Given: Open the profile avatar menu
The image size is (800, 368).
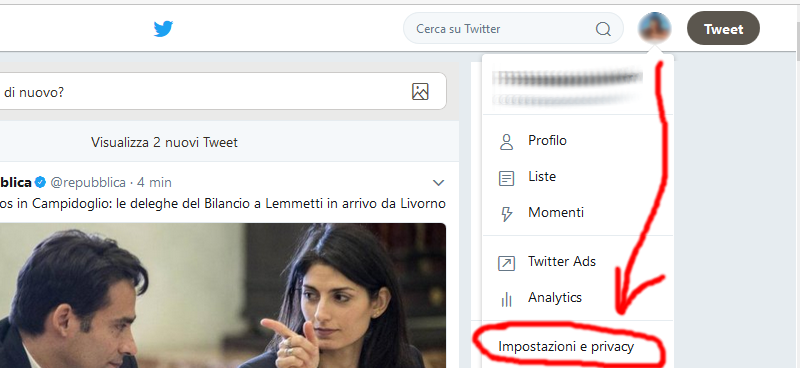Looking at the screenshot, I should (654, 28).
